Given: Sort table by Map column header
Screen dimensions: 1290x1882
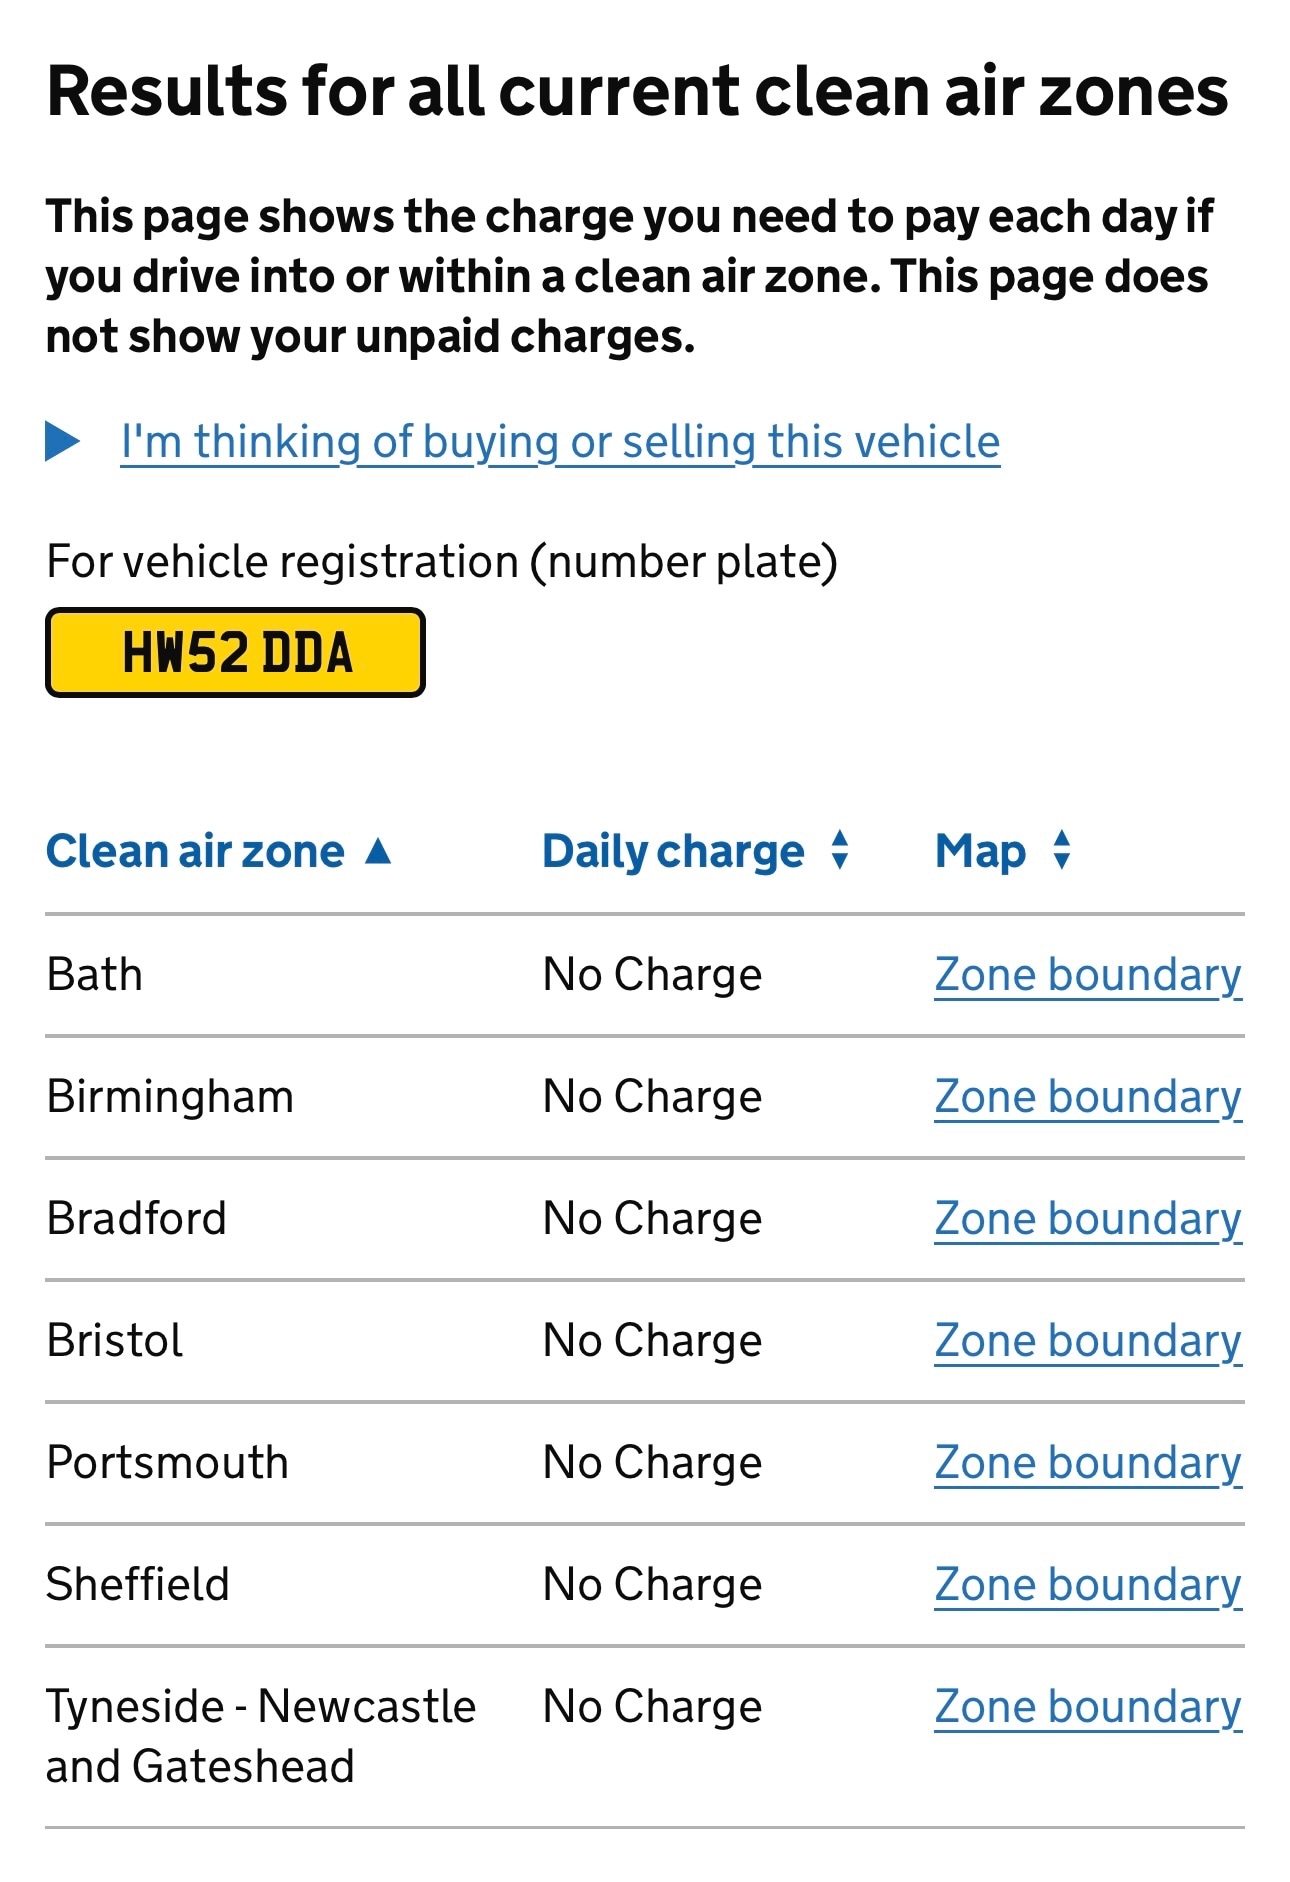Looking at the screenshot, I should pyautogui.click(x=980, y=851).
